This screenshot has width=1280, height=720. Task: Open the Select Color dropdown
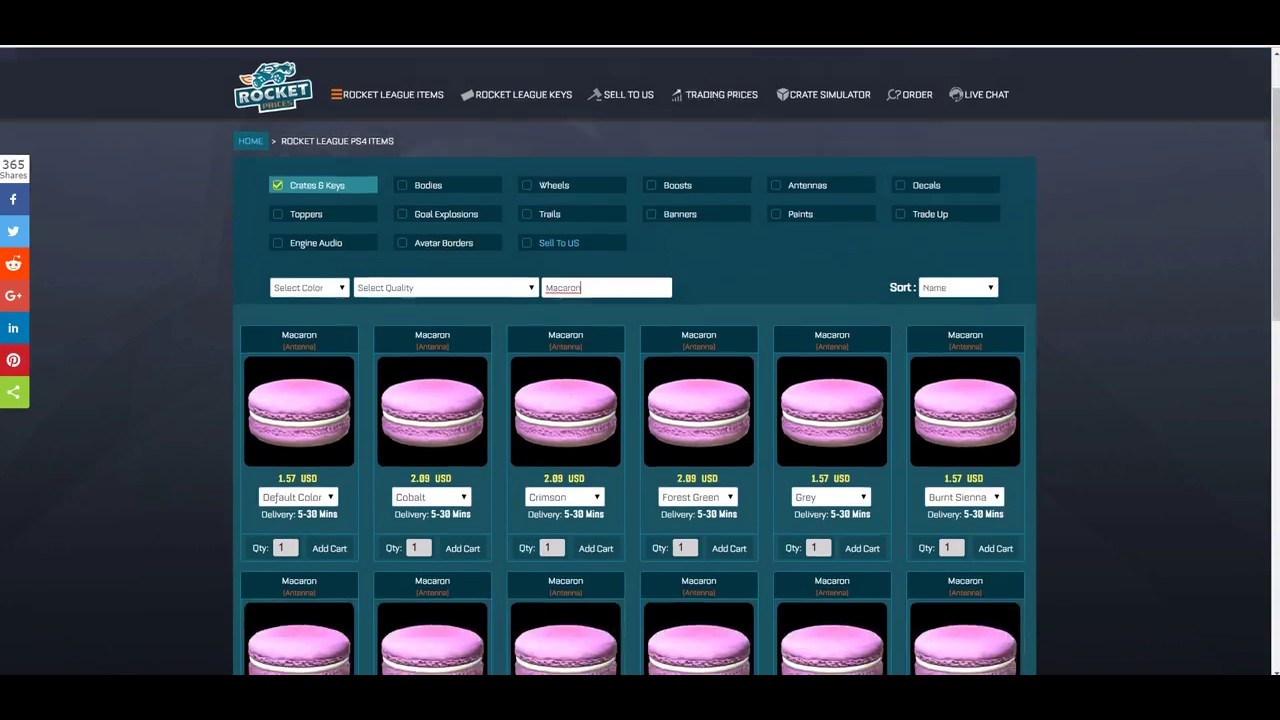[309, 288]
